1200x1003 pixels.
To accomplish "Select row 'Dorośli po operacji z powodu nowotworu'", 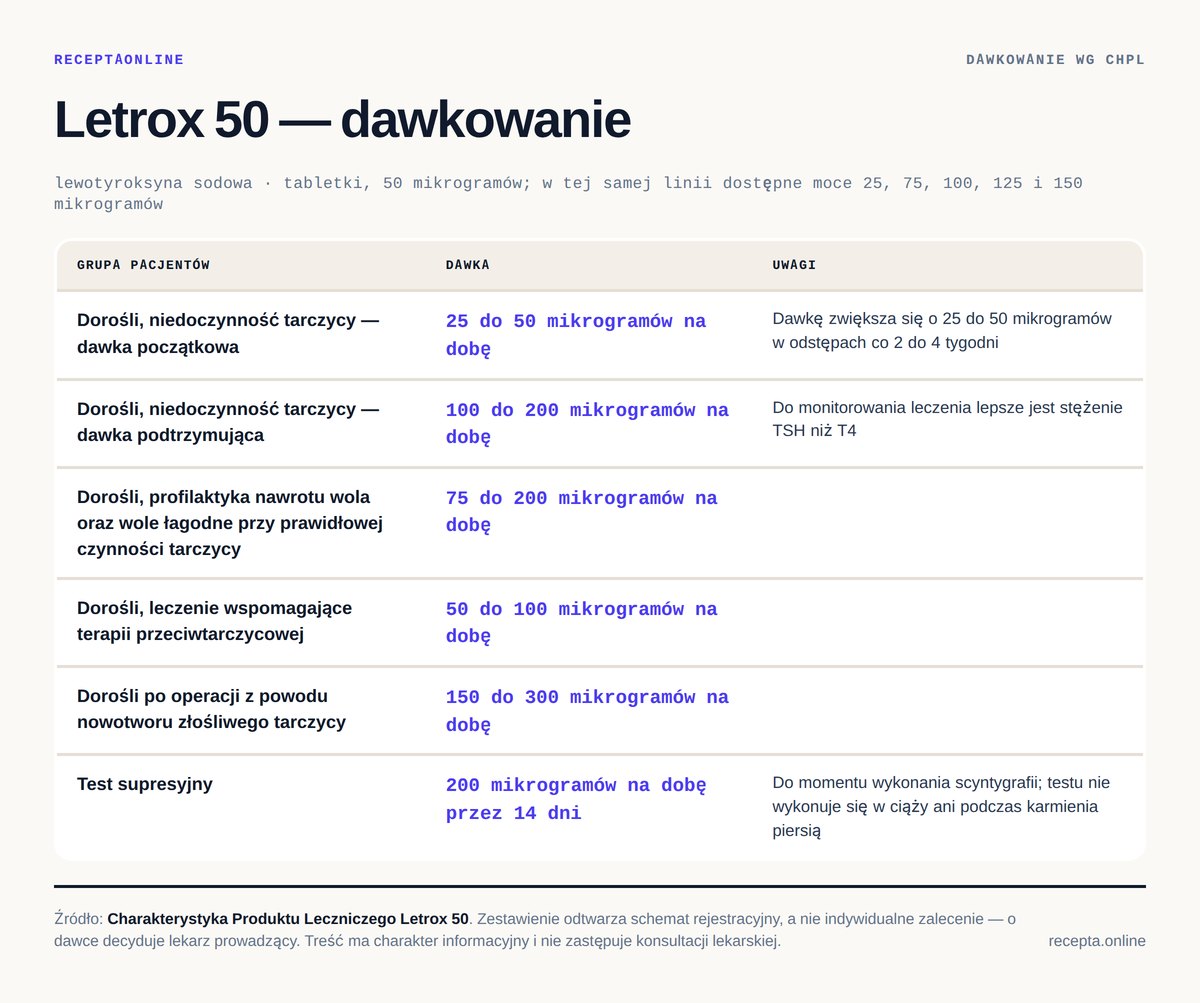I will (600, 710).
